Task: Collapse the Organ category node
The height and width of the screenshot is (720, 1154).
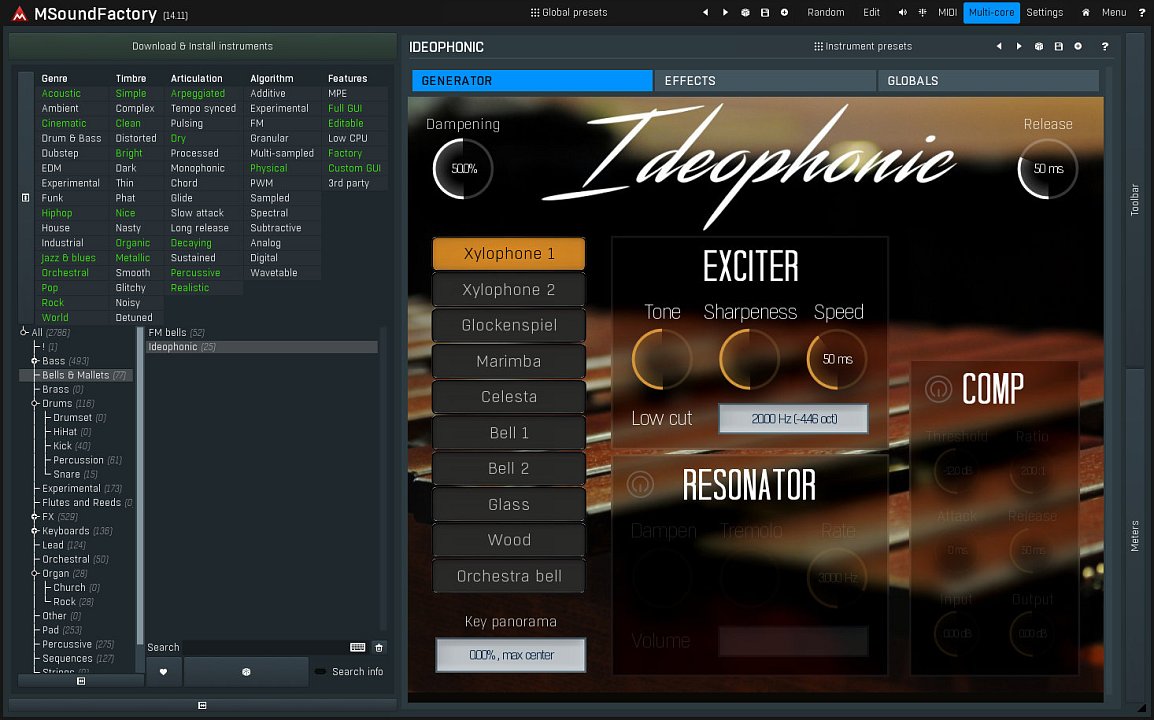Action: tap(35, 573)
